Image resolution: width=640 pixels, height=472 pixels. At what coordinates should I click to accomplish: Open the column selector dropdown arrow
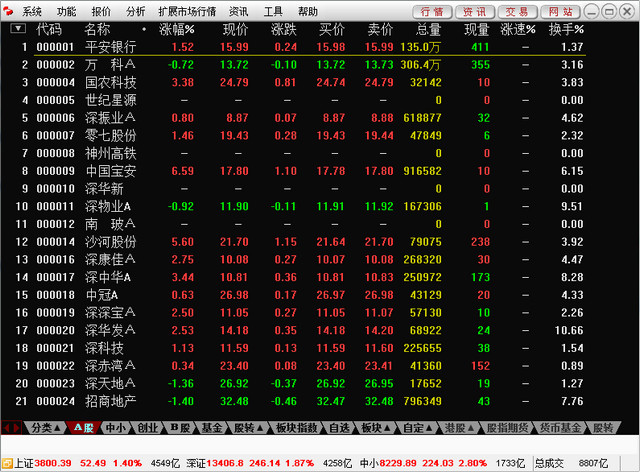(18, 29)
